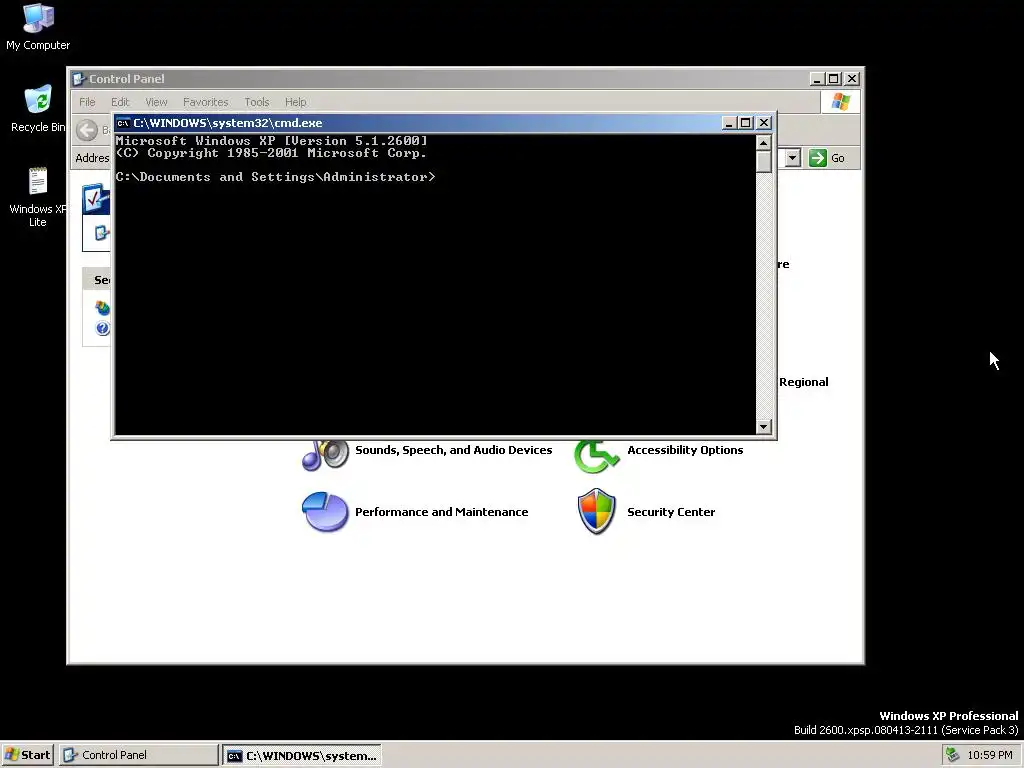The image size is (1024, 768).
Task: Click the cmd vertical scrollbar thumb
Action: (x=763, y=162)
